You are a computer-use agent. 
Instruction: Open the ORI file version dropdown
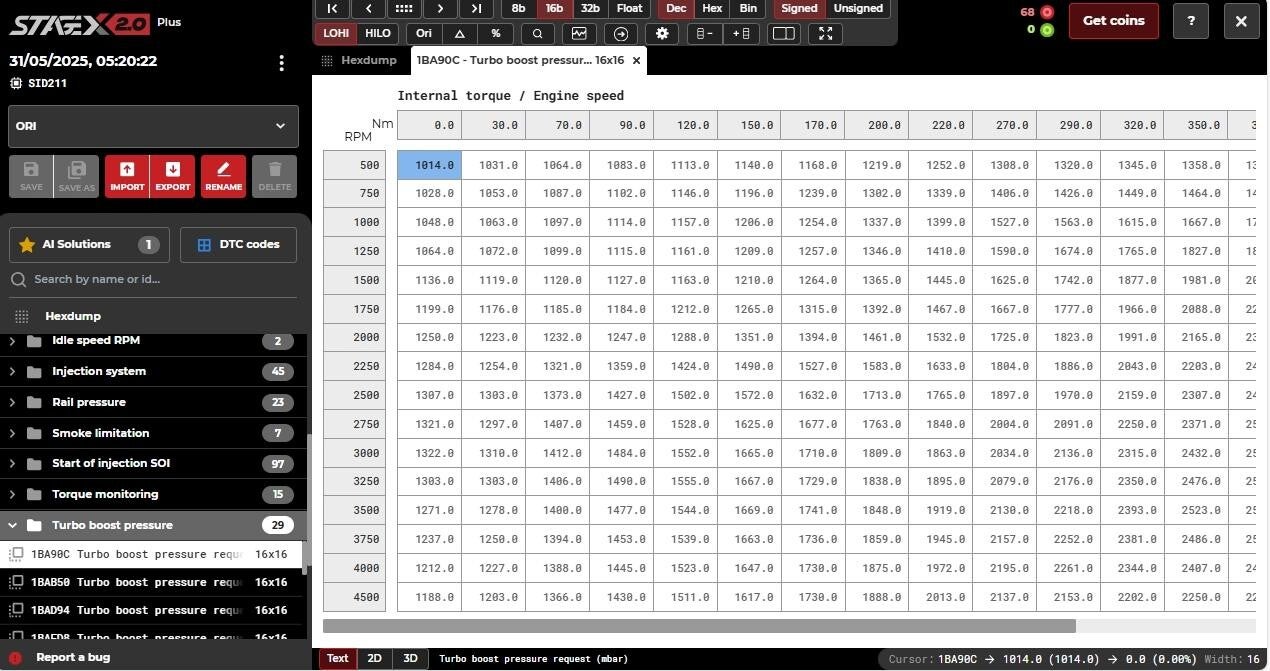point(153,127)
